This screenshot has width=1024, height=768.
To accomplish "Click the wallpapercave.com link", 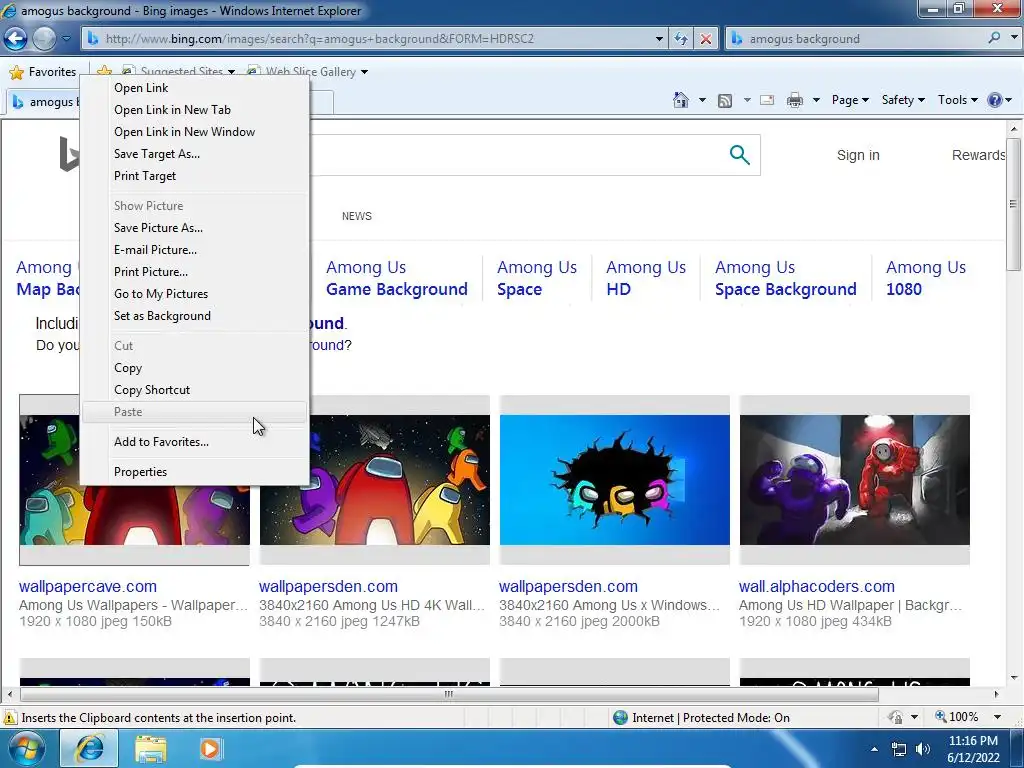I will [x=88, y=586].
